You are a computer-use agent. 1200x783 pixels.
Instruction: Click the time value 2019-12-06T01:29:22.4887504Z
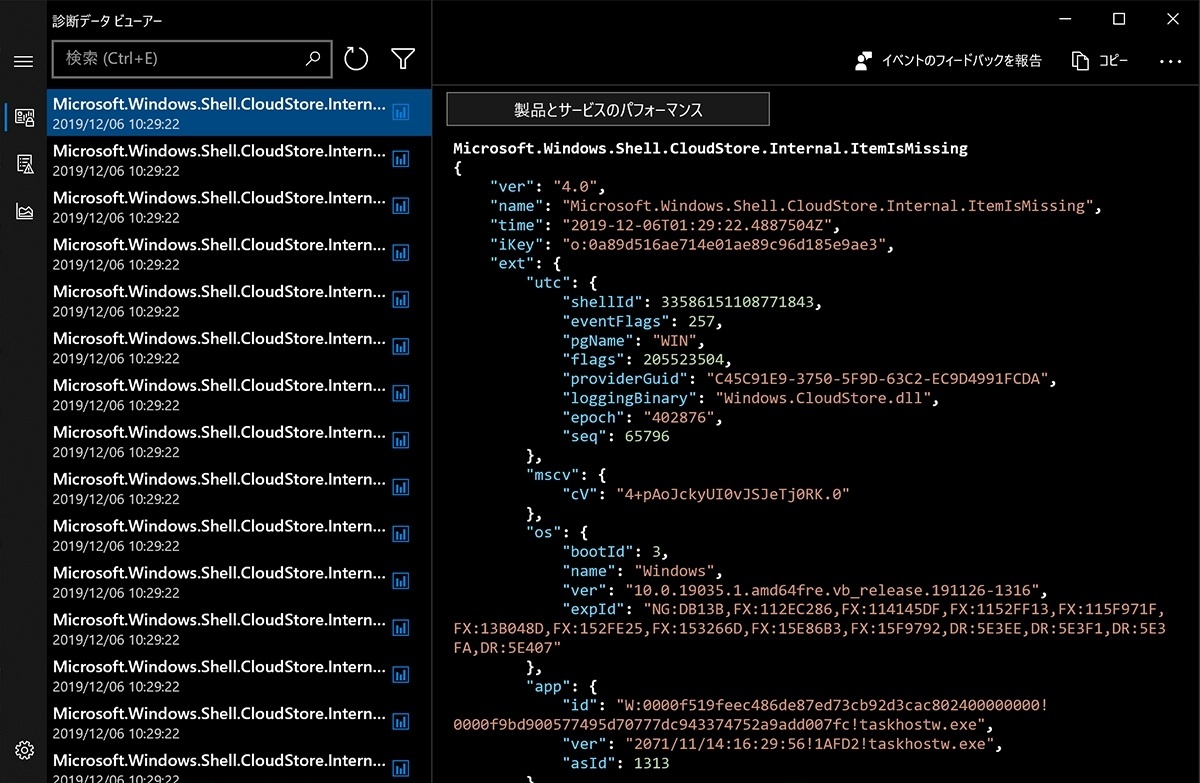click(x=696, y=225)
